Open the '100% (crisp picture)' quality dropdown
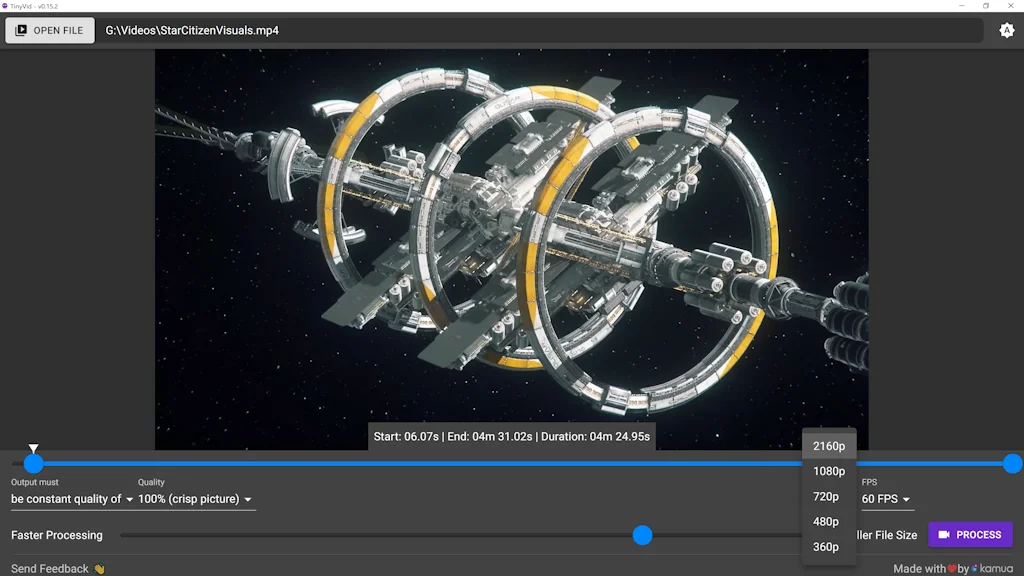 192,498
